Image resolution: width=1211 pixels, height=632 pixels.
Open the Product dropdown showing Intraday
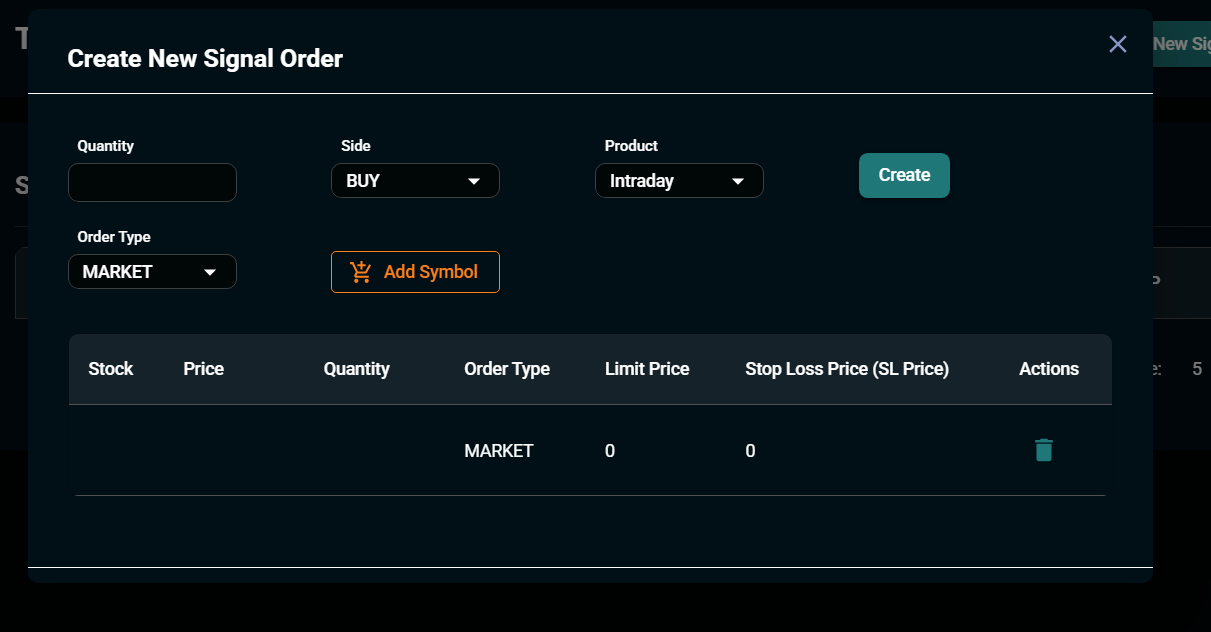679,181
